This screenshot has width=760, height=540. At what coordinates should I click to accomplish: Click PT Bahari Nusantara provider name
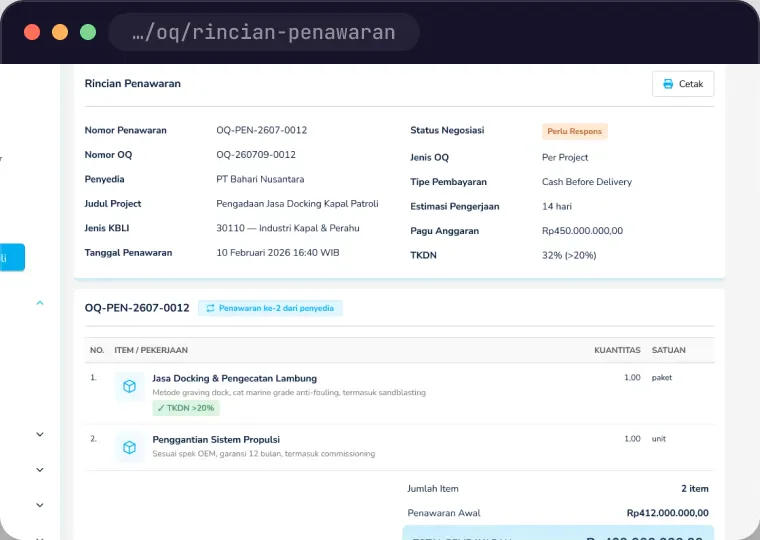coord(260,179)
